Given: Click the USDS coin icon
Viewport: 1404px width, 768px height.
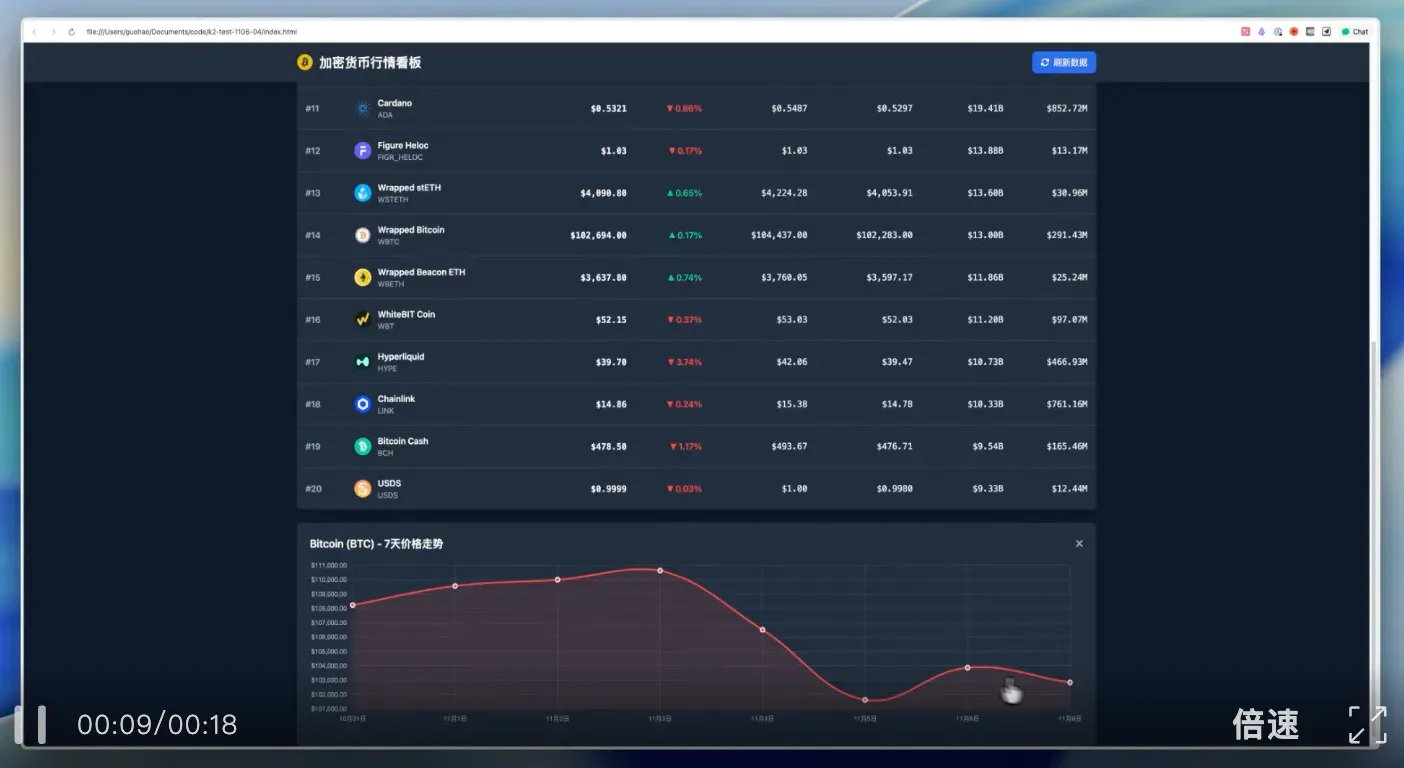Looking at the screenshot, I should (x=363, y=489).
